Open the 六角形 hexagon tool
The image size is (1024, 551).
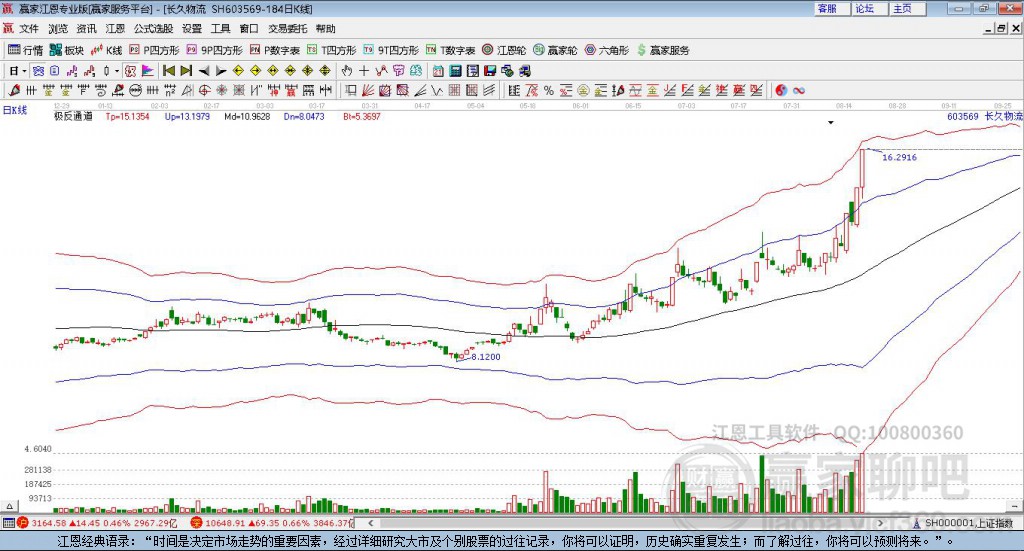click(x=607, y=50)
